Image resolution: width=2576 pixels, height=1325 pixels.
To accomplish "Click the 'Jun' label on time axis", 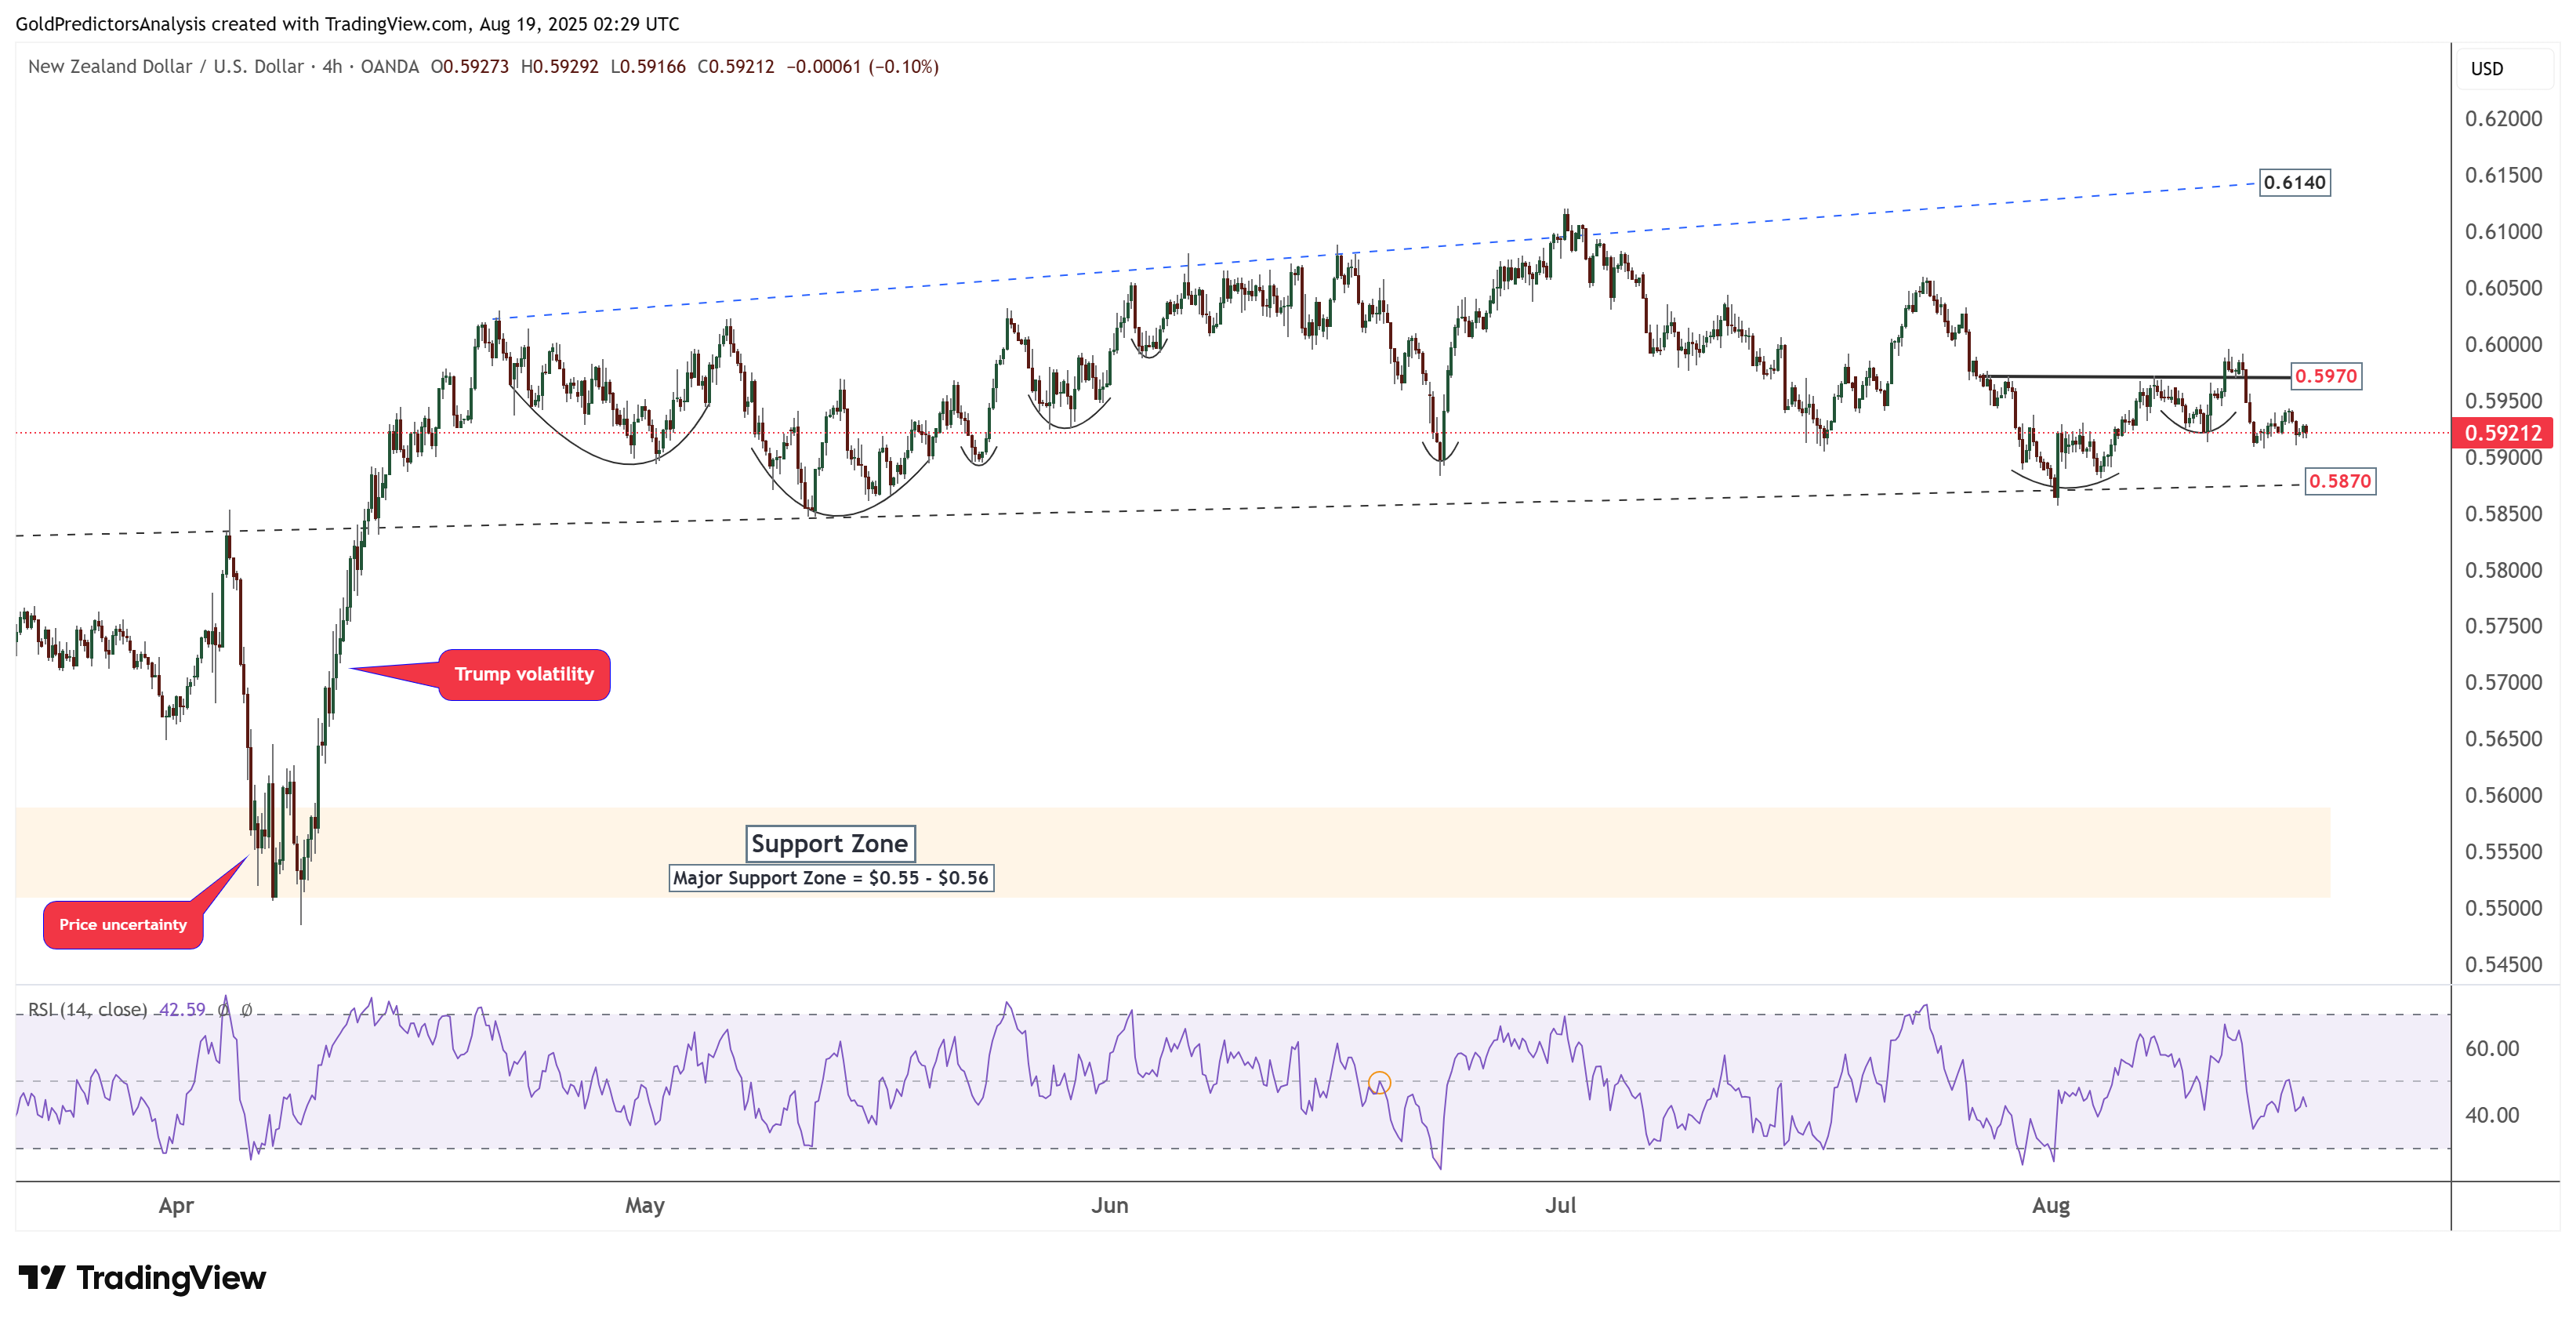I will point(1110,1205).
